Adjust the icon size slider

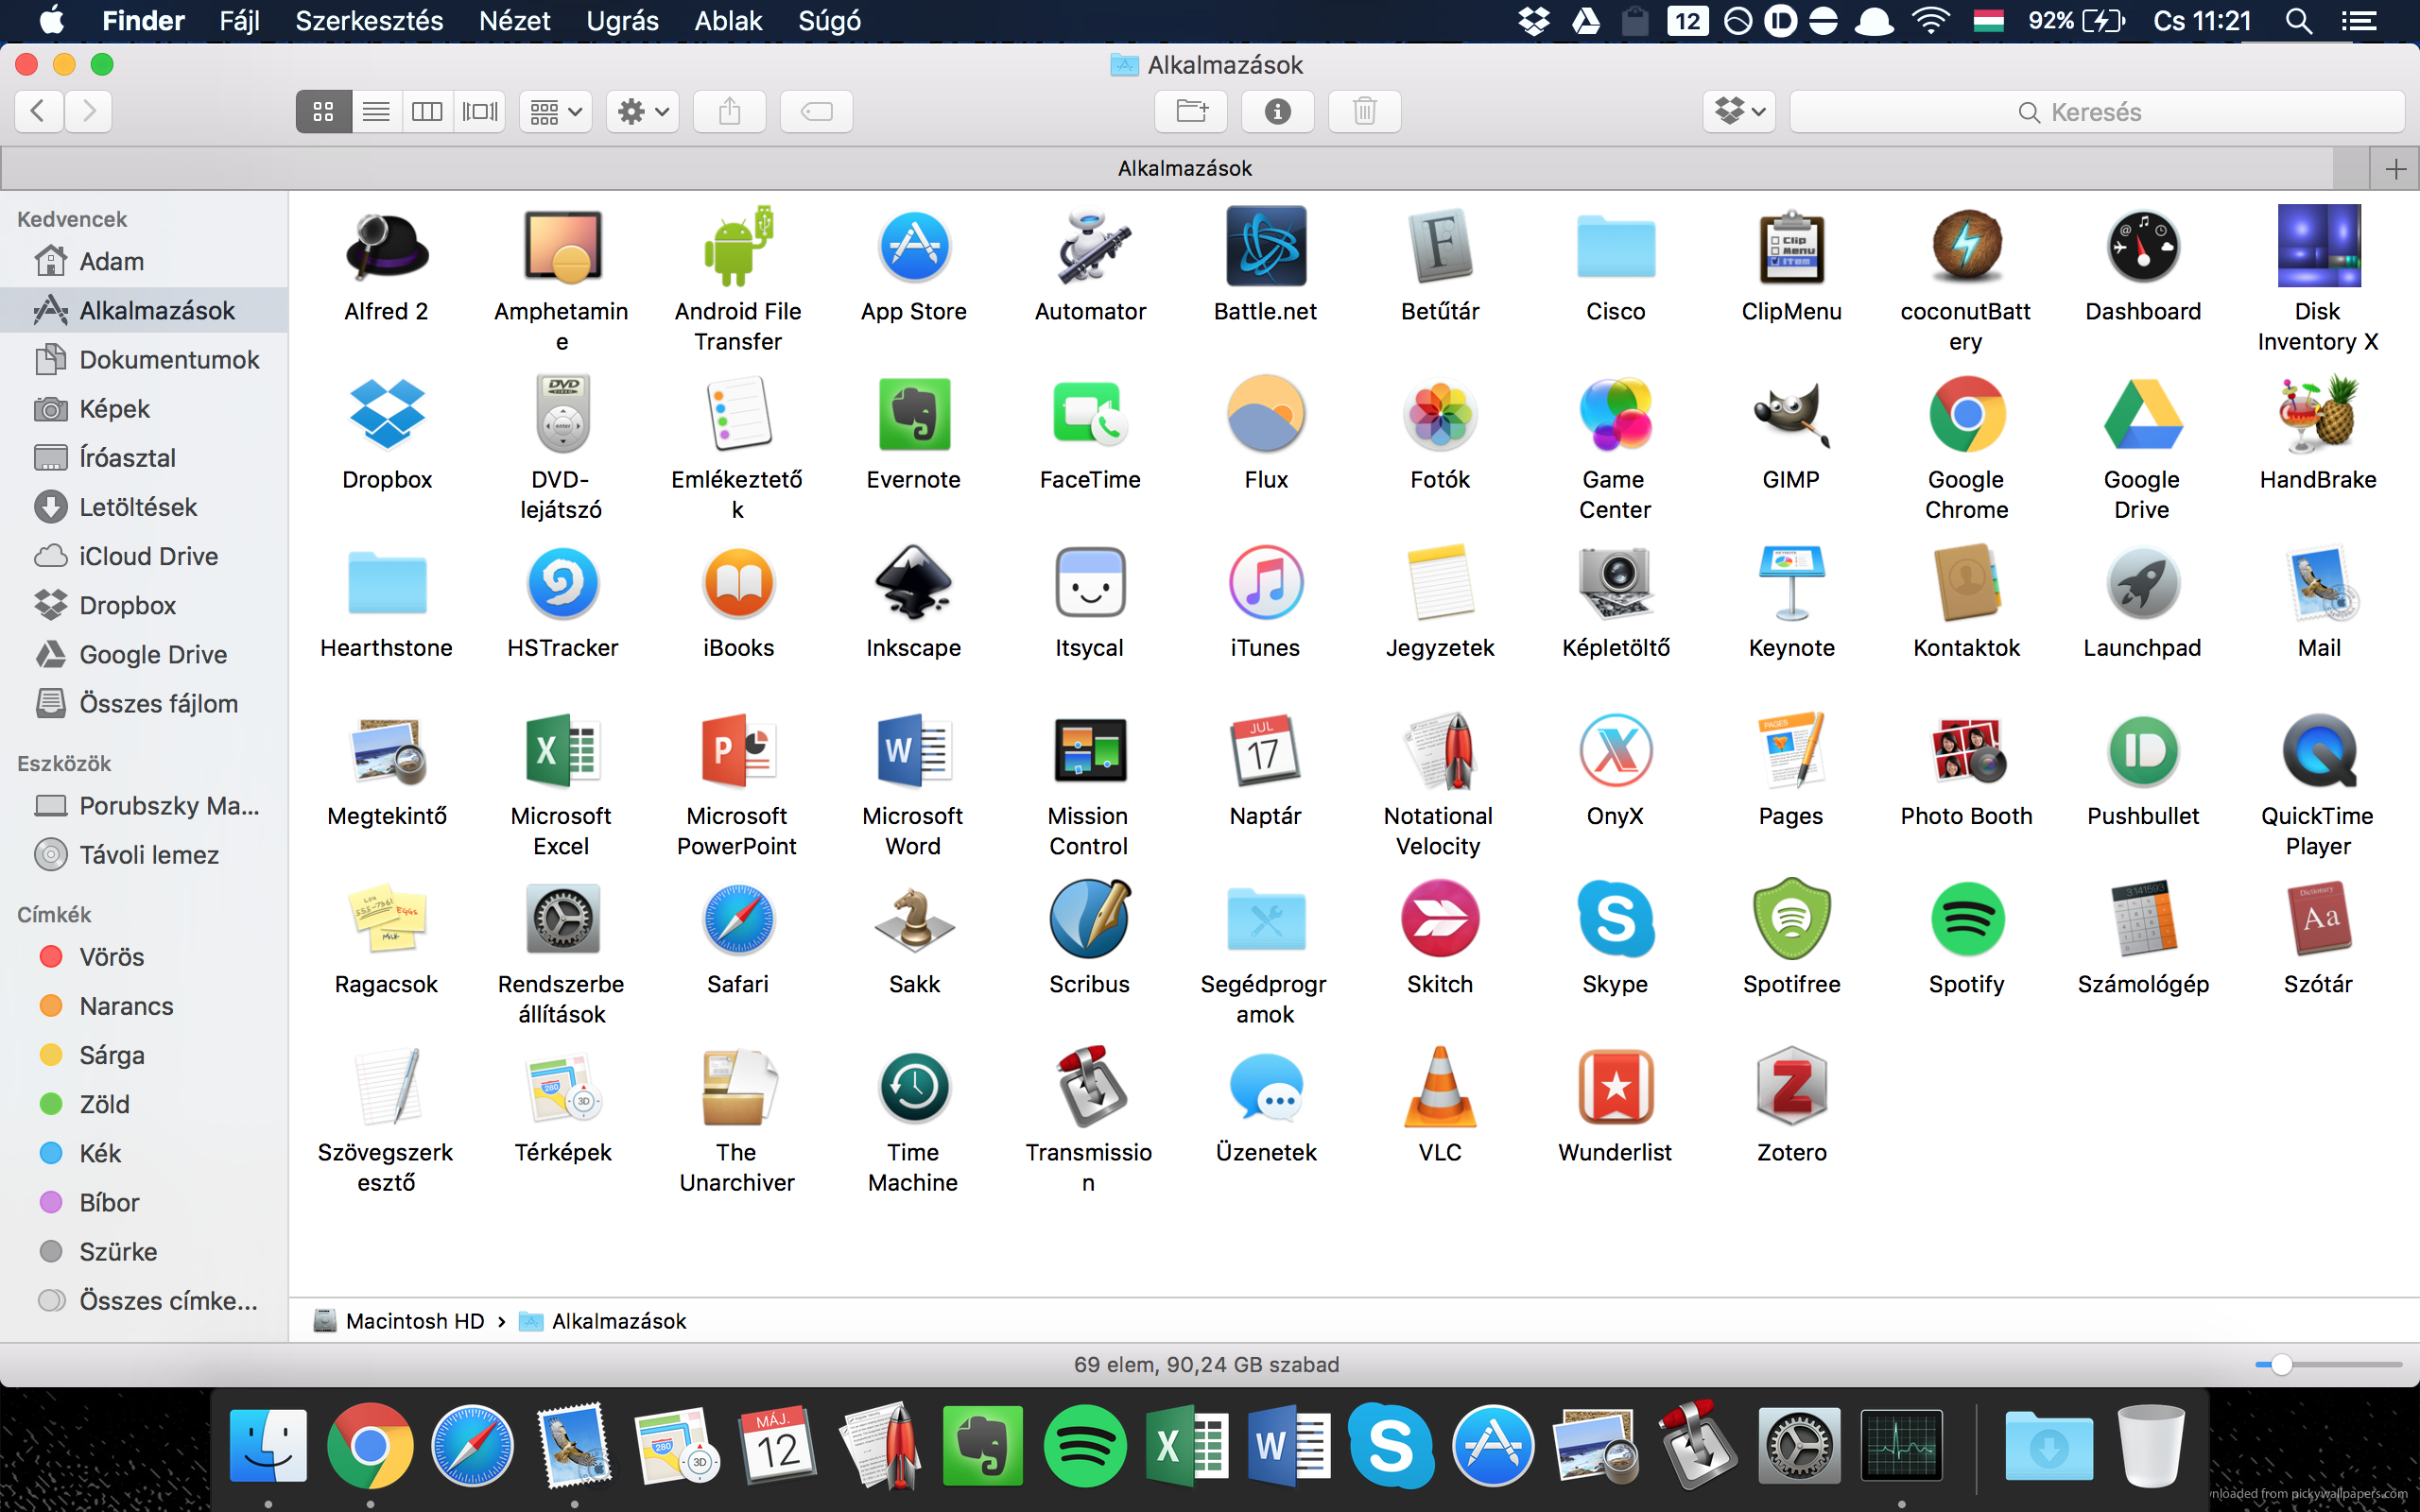[x=2281, y=1365]
